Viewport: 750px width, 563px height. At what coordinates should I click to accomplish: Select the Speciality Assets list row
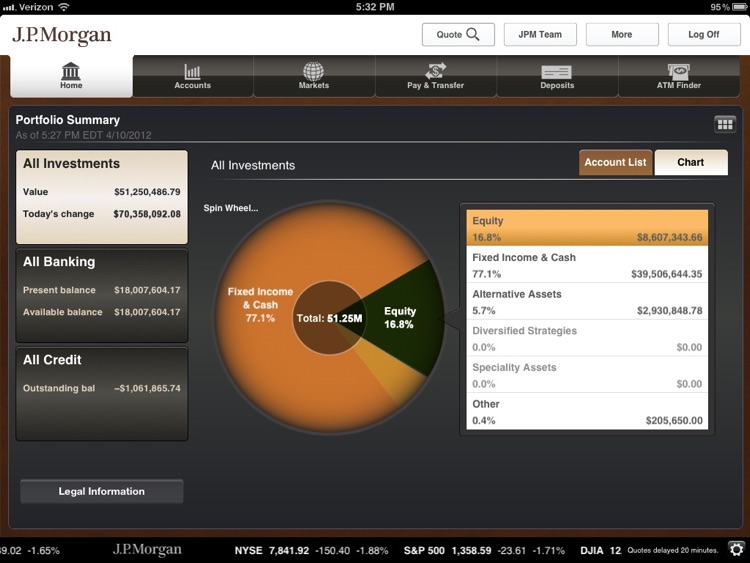[587, 375]
